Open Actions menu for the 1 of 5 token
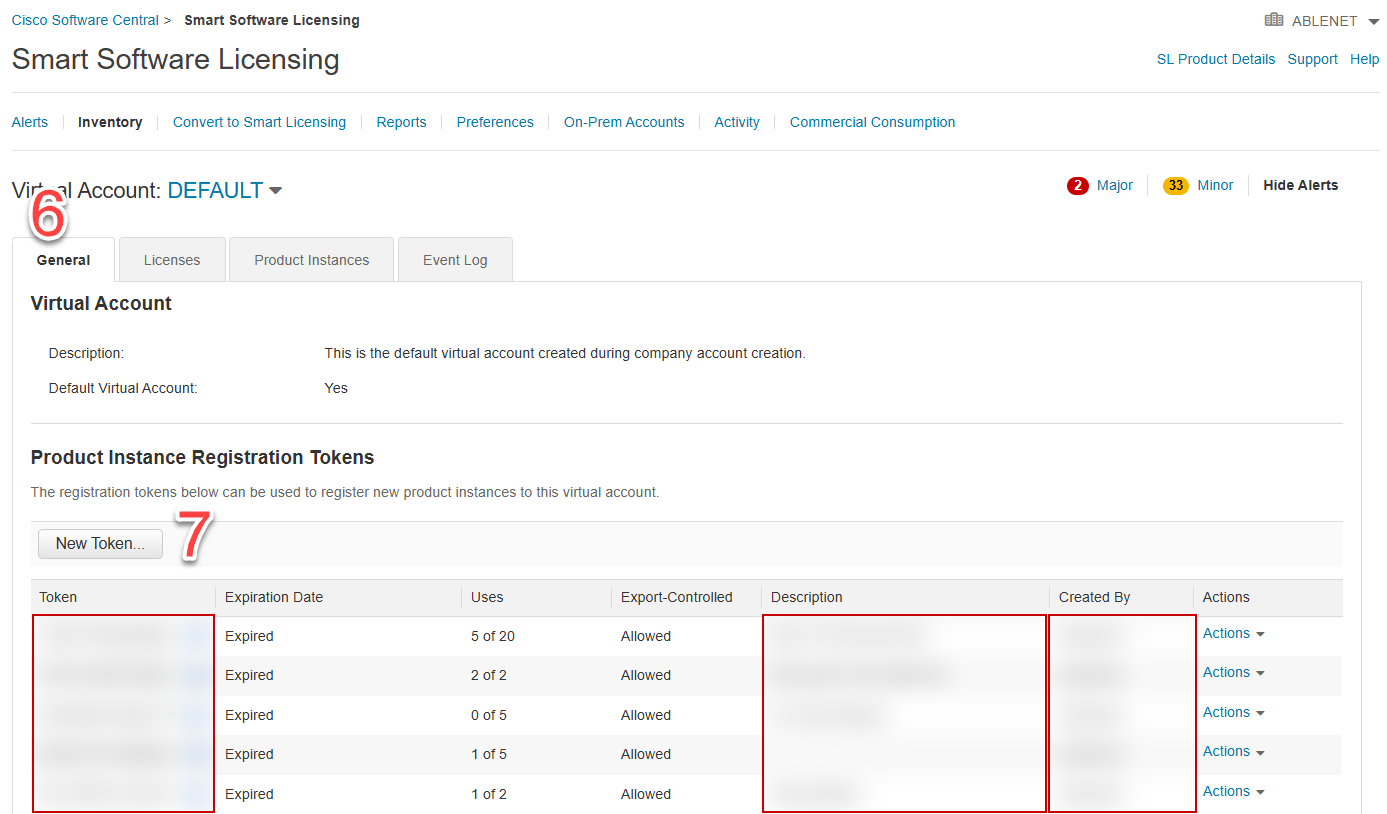This screenshot has width=1387, height=814. [1234, 752]
